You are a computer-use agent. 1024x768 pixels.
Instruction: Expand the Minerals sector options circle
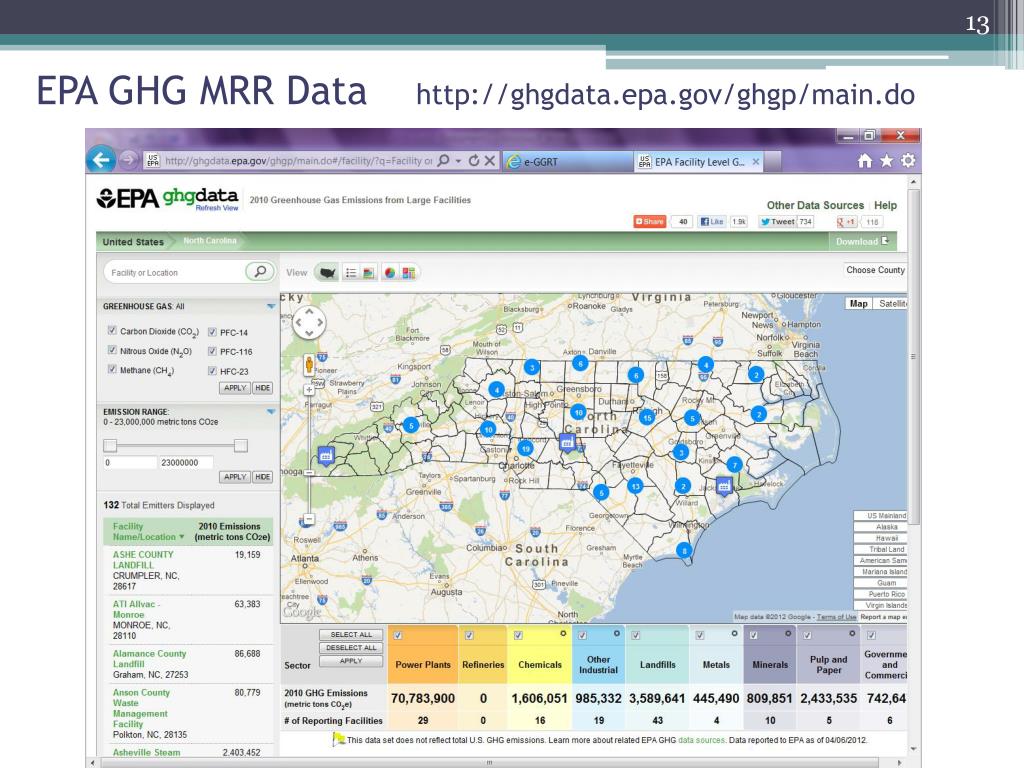point(788,633)
